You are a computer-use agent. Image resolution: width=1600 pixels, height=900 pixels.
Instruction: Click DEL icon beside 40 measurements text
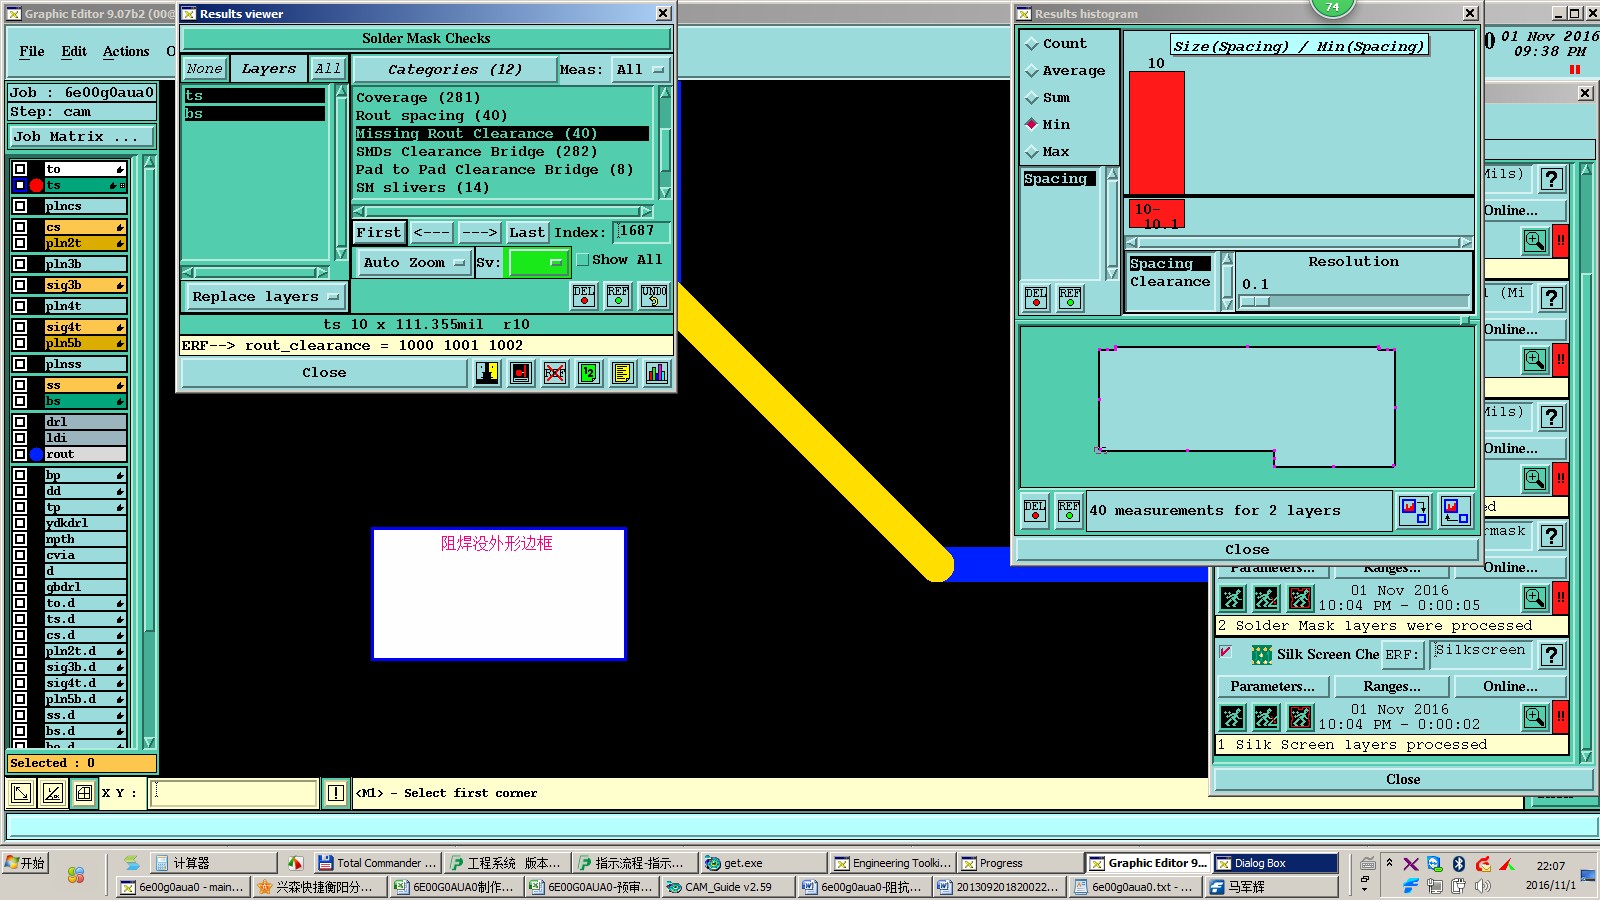pos(1035,511)
